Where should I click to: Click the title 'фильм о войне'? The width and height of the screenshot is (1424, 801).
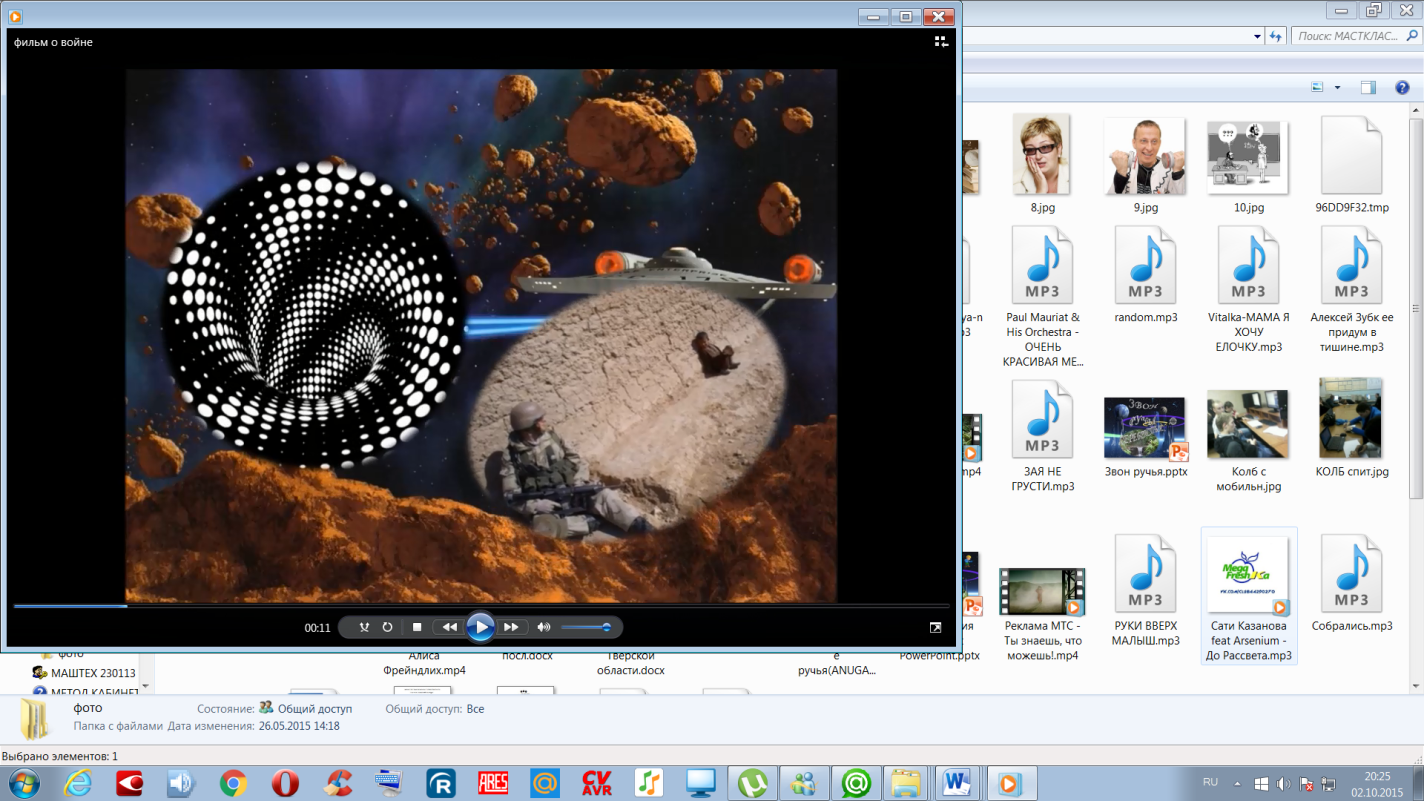point(53,42)
